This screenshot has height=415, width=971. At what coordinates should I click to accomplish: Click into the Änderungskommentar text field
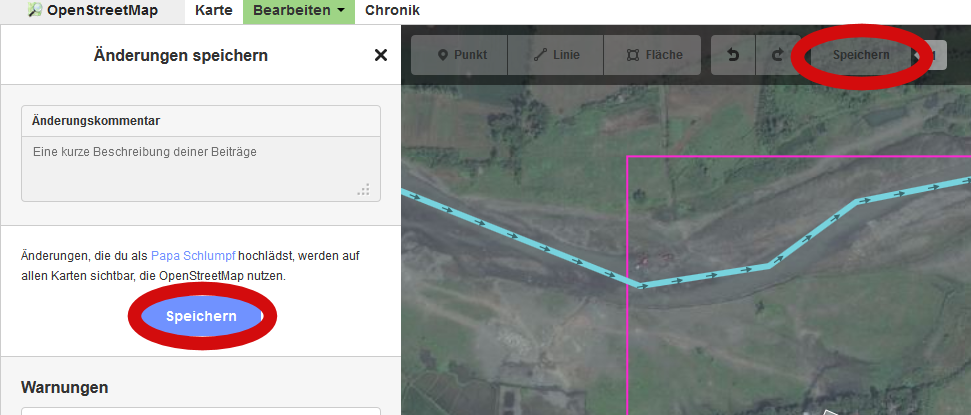pyautogui.click(x=201, y=168)
